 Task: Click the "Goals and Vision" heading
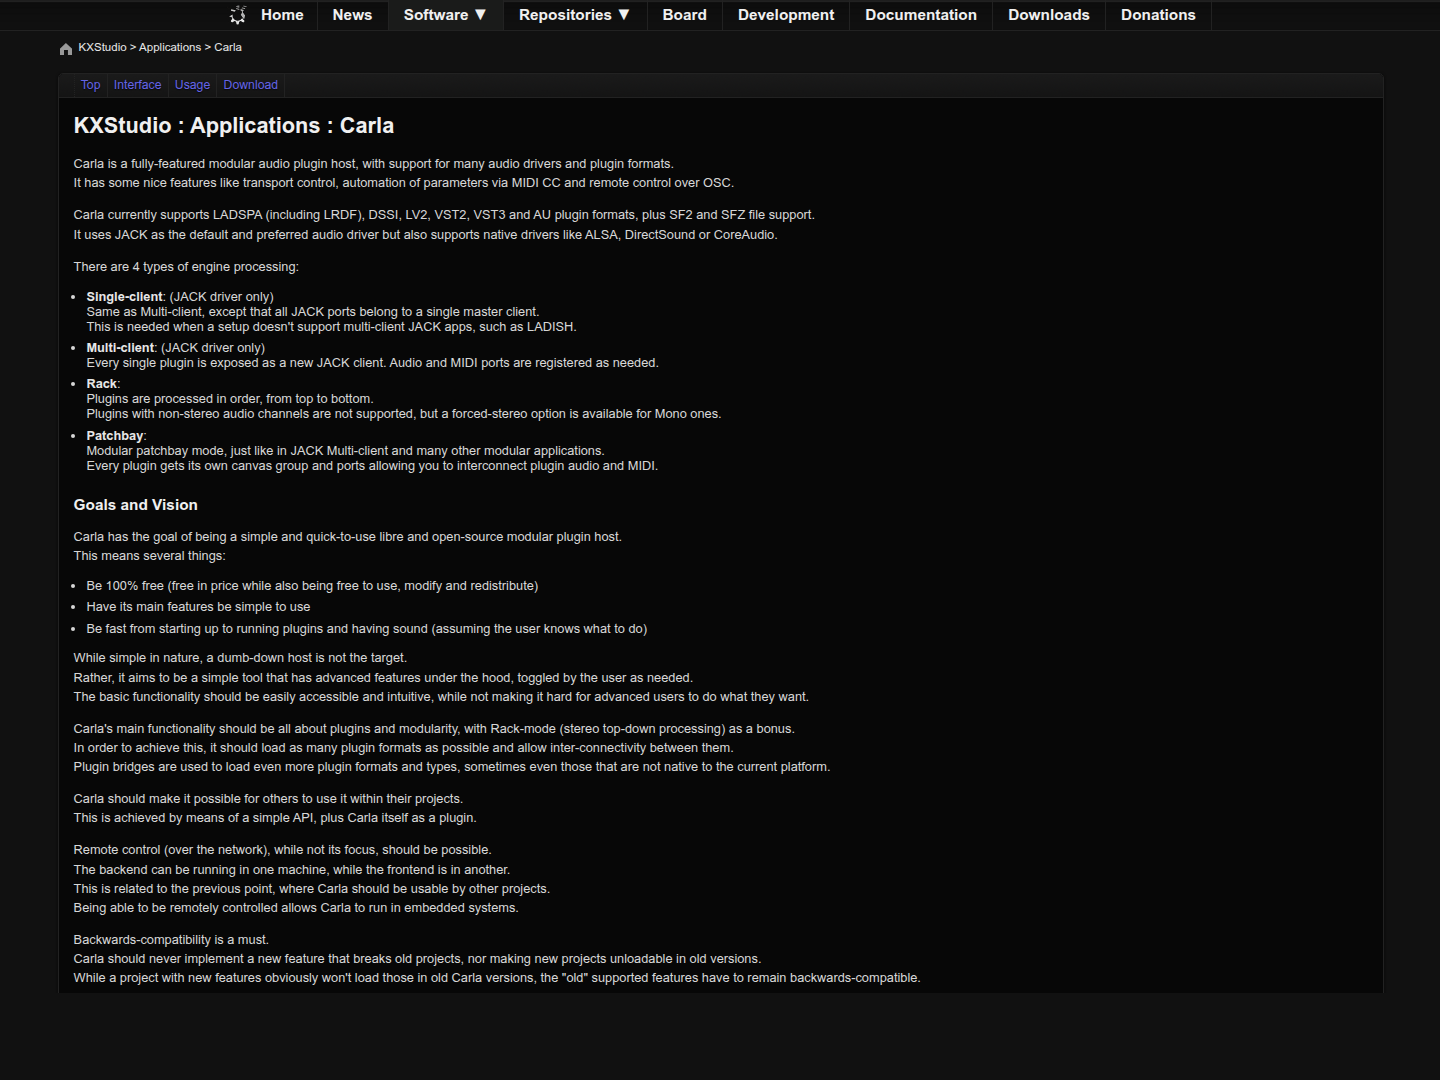coord(136,505)
